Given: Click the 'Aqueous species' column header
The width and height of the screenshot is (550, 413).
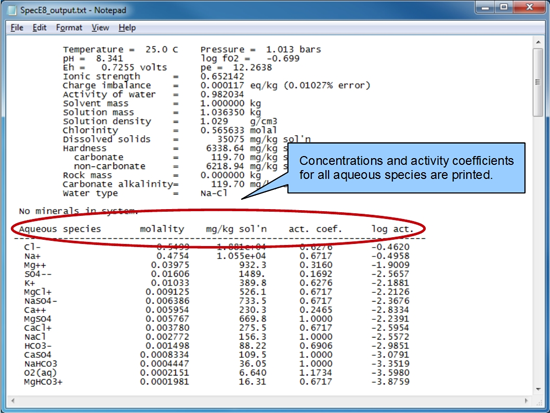Looking at the screenshot, I should pos(60,229).
